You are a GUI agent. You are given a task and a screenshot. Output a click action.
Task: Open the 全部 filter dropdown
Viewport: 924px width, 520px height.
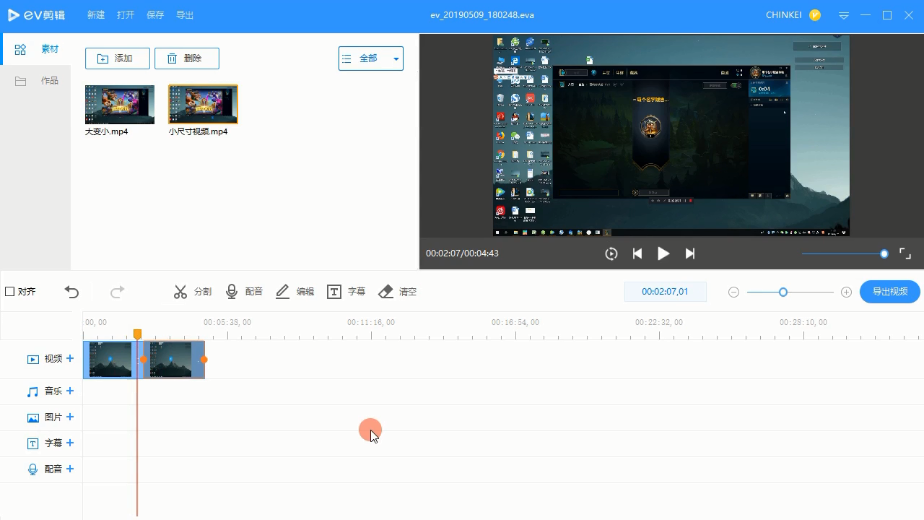tap(371, 58)
